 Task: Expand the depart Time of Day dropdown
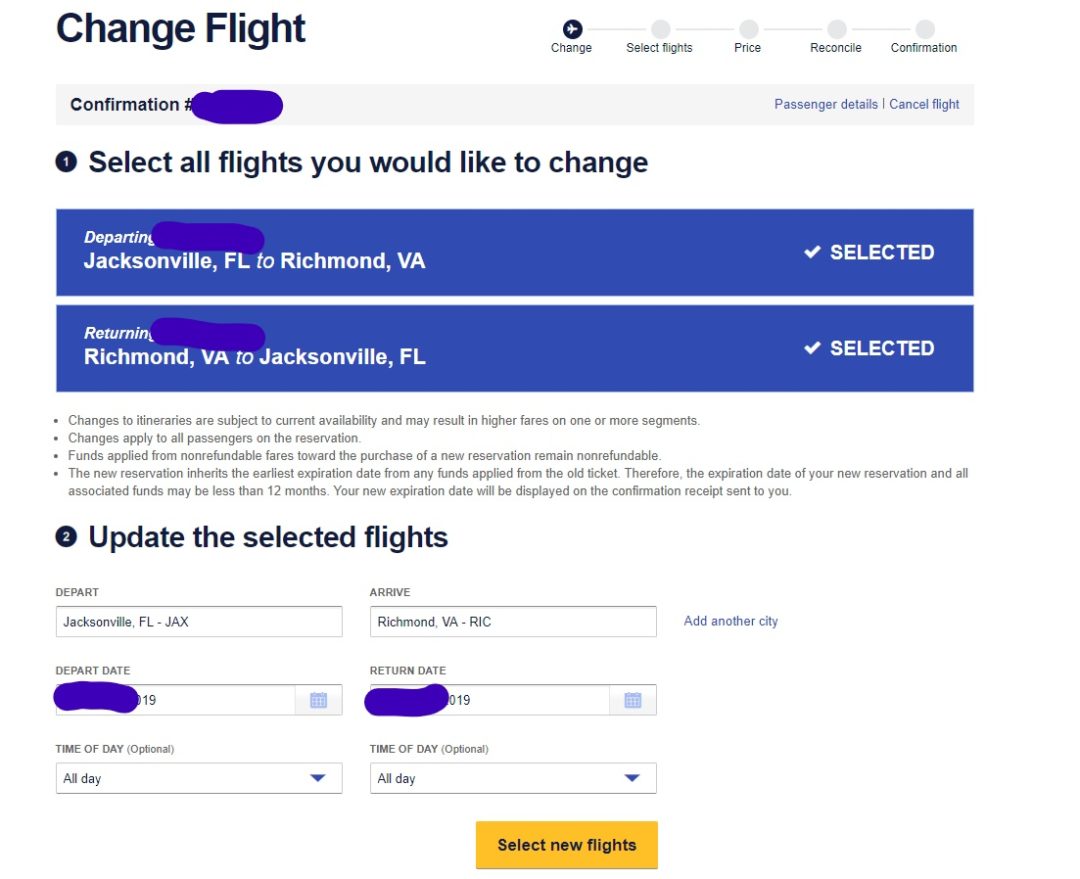198,778
